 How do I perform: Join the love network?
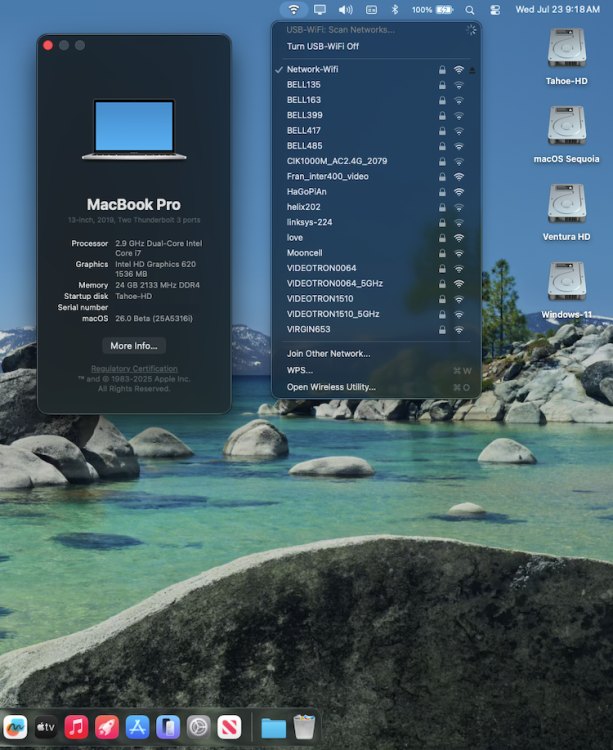[x=376, y=238]
